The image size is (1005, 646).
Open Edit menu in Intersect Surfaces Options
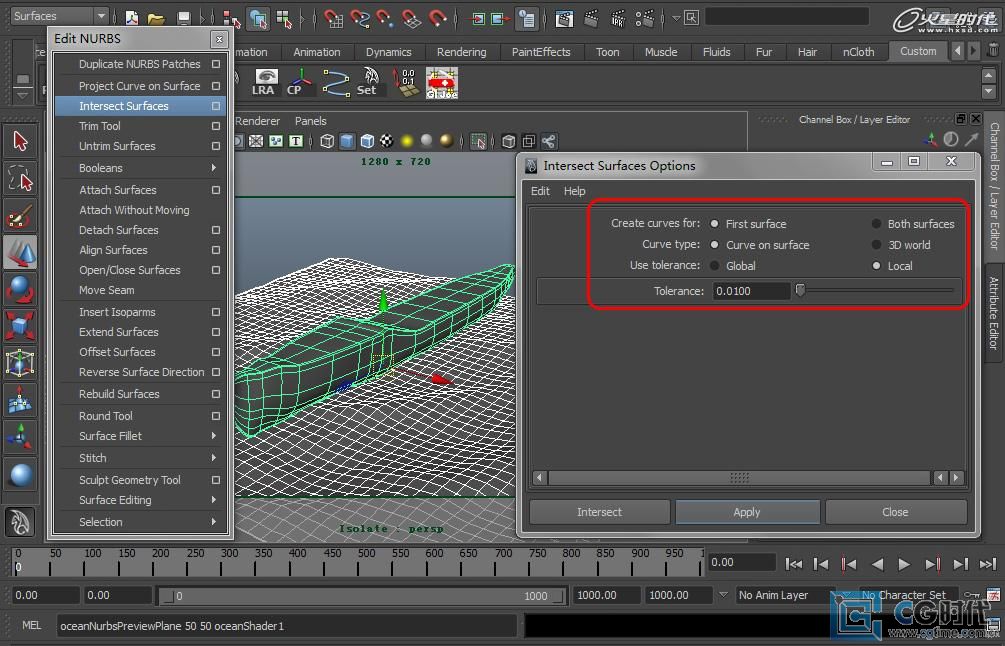540,191
